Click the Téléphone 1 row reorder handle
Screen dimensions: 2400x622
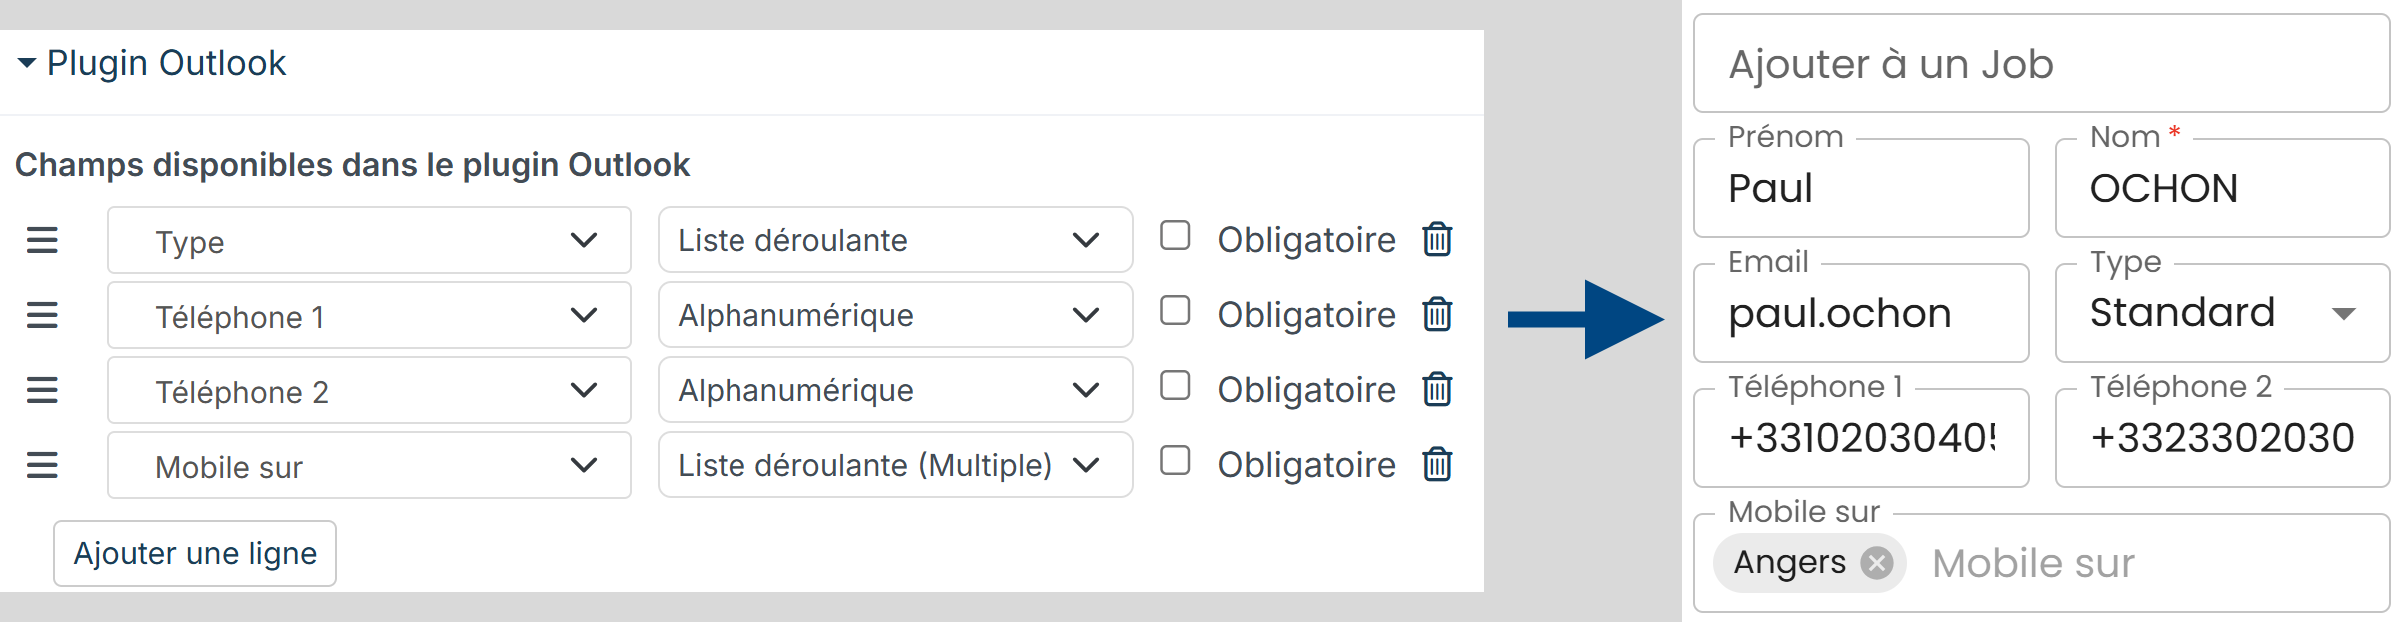42,315
